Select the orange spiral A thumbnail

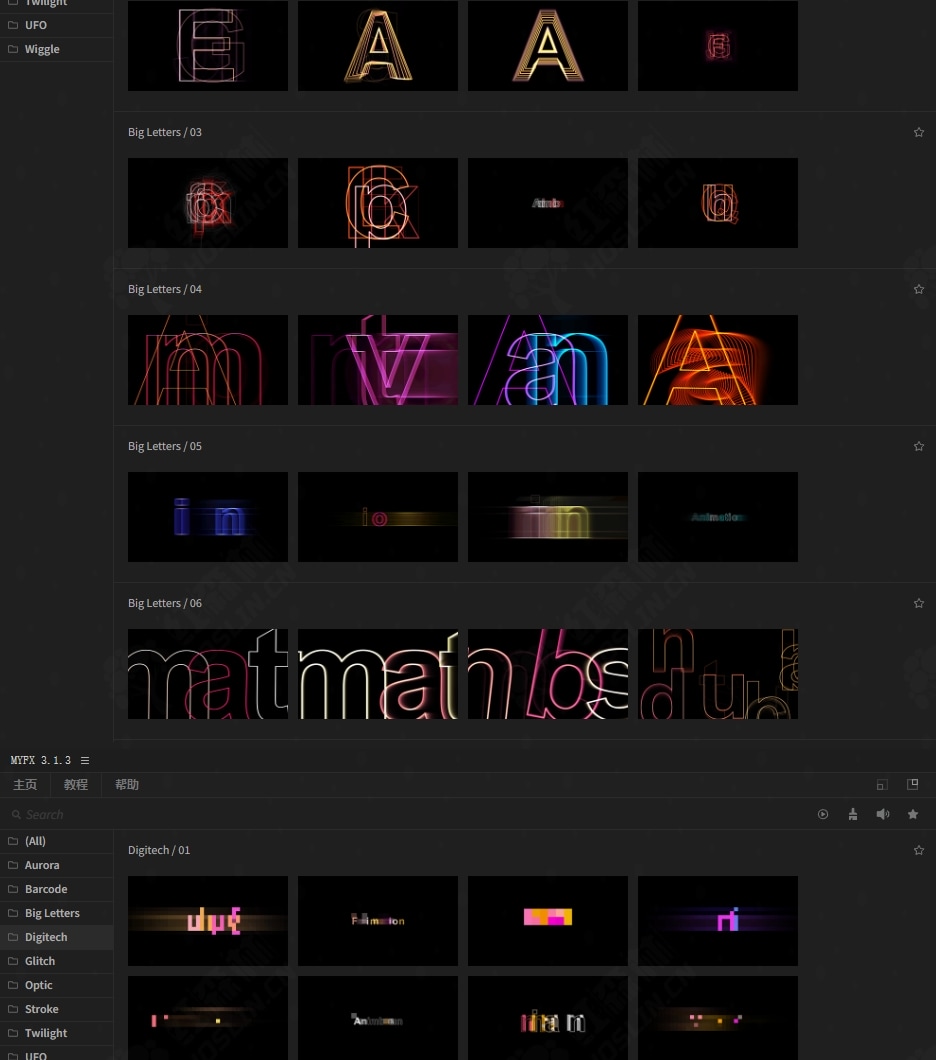point(718,360)
